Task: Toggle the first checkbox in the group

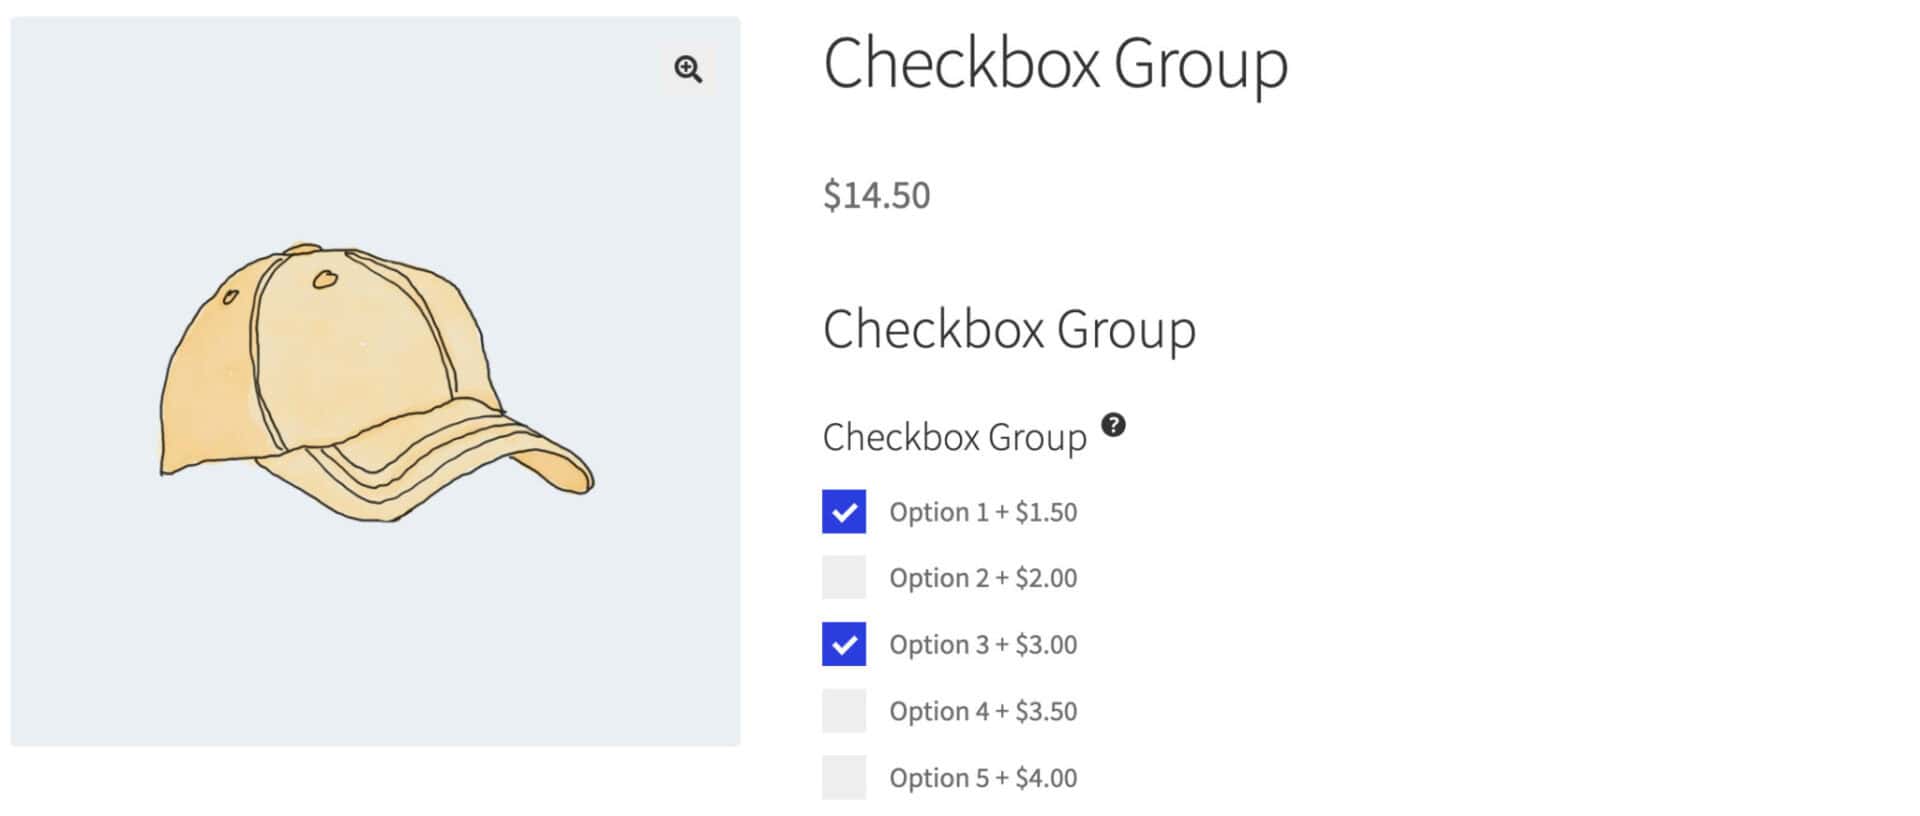Action: 844,511
